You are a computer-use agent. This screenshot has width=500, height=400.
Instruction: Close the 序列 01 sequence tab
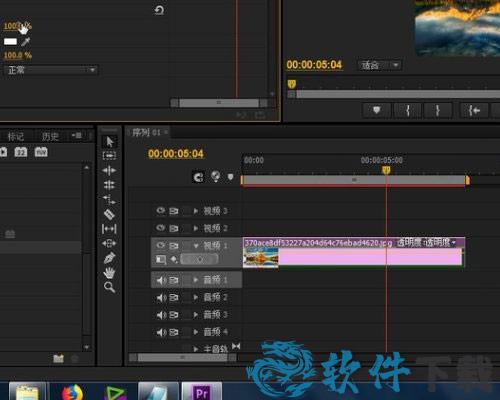click(x=166, y=132)
